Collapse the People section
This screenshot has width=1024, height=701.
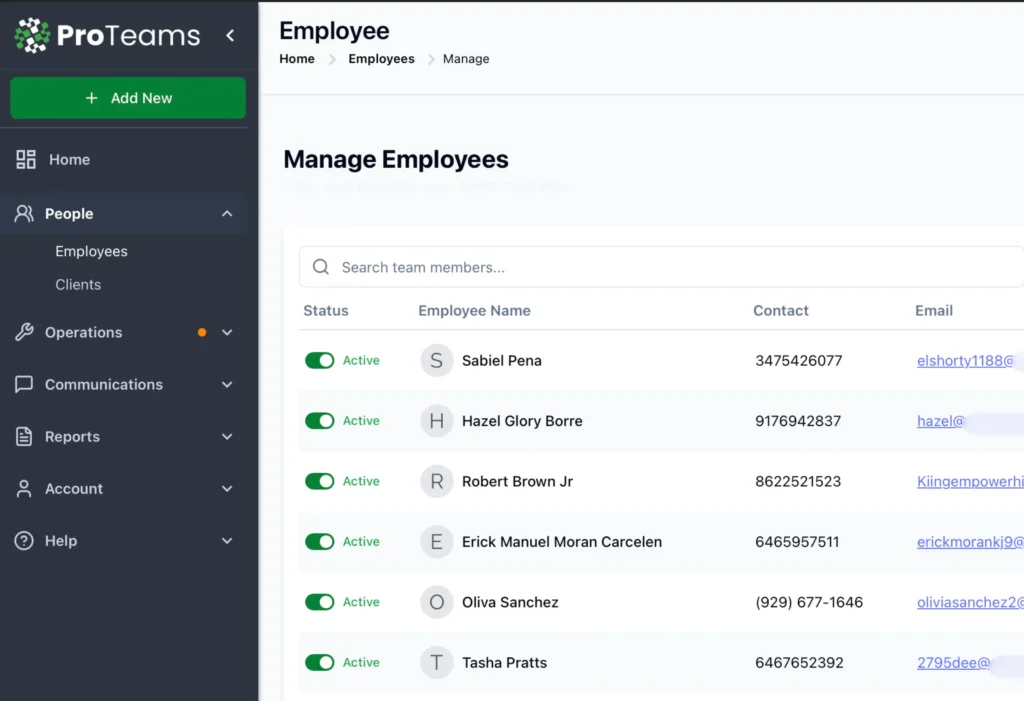[x=228, y=213]
